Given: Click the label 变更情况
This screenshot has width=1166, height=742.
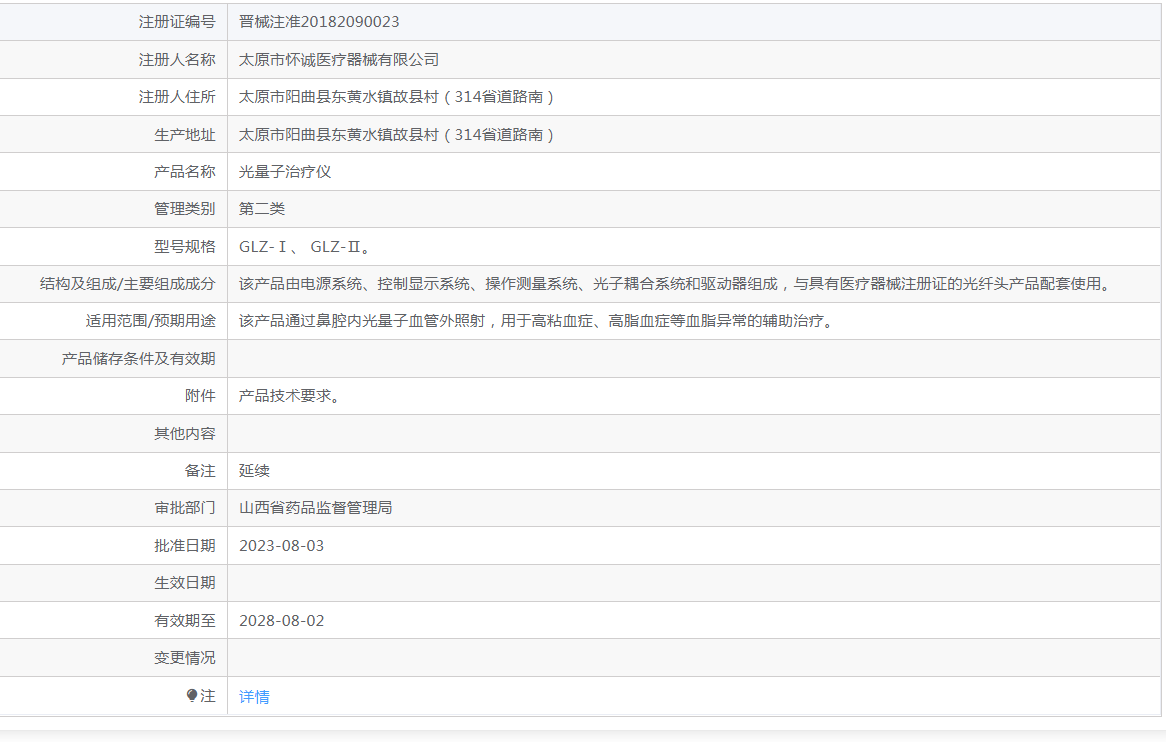Looking at the screenshot, I should pyautogui.click(x=184, y=658).
